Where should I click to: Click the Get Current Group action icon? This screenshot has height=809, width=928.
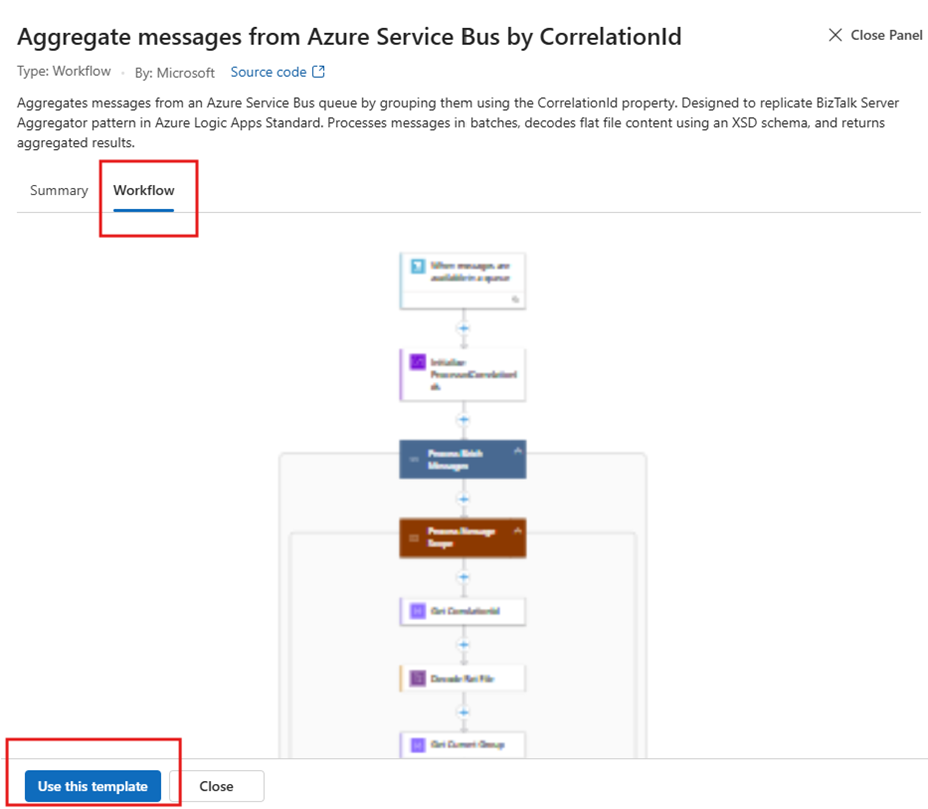tap(417, 745)
